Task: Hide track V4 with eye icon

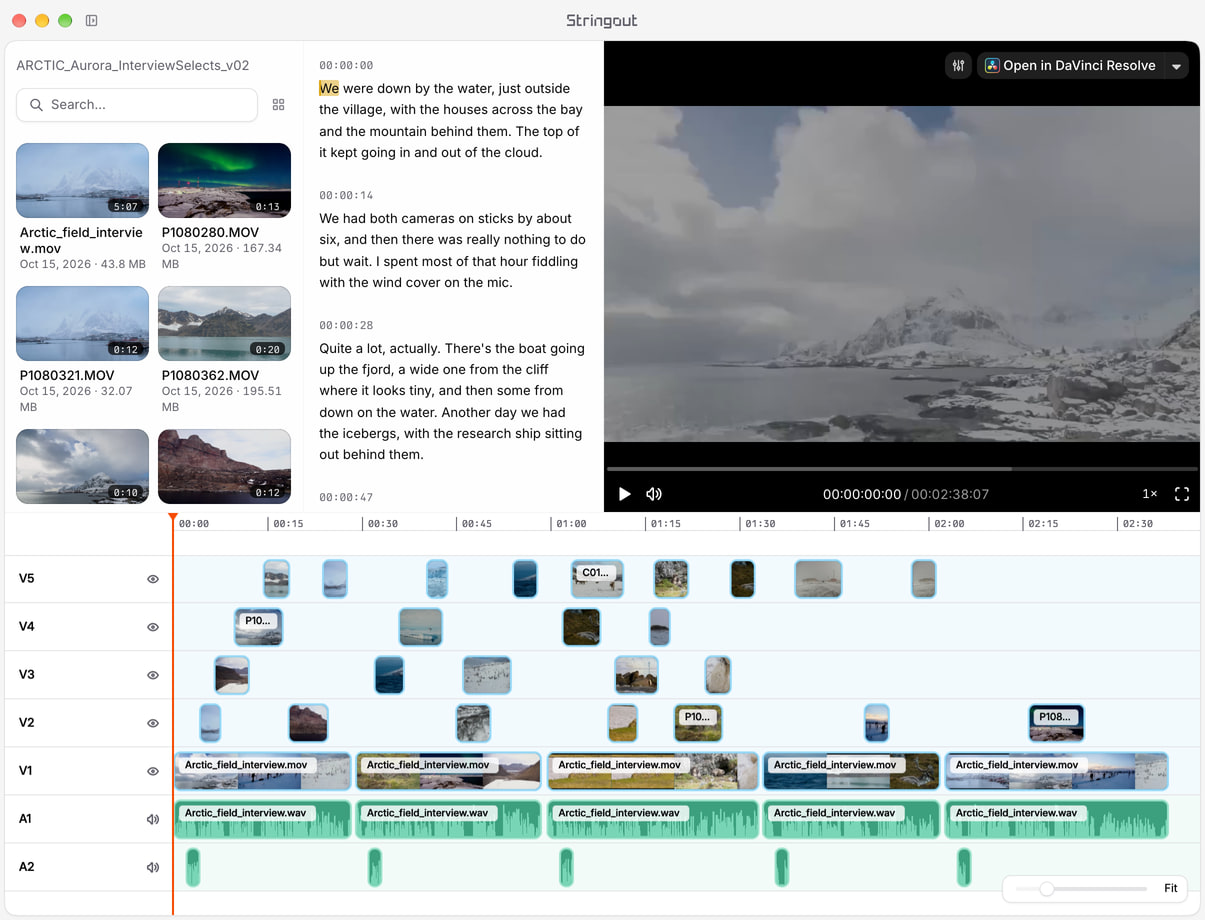Action: click(153, 627)
